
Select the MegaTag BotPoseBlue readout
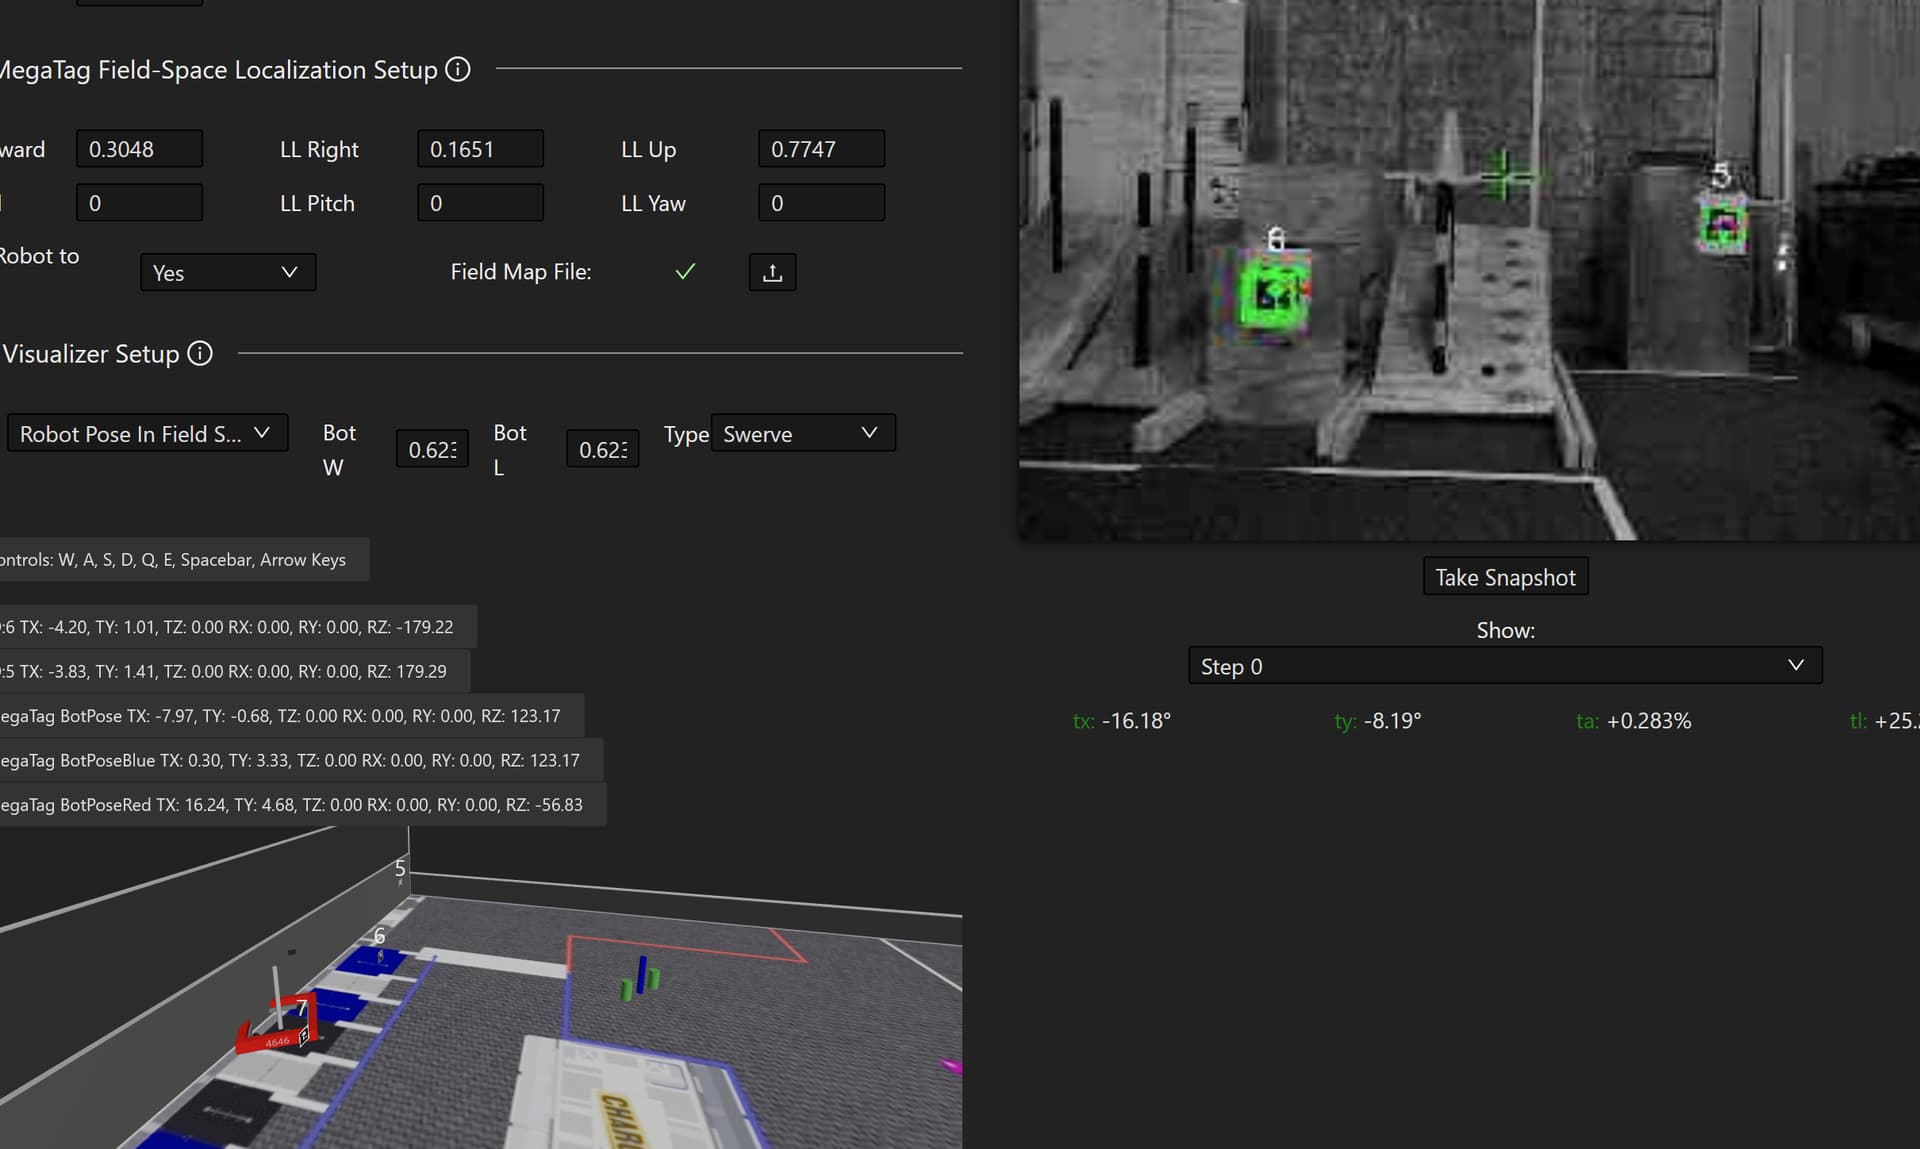click(300, 760)
